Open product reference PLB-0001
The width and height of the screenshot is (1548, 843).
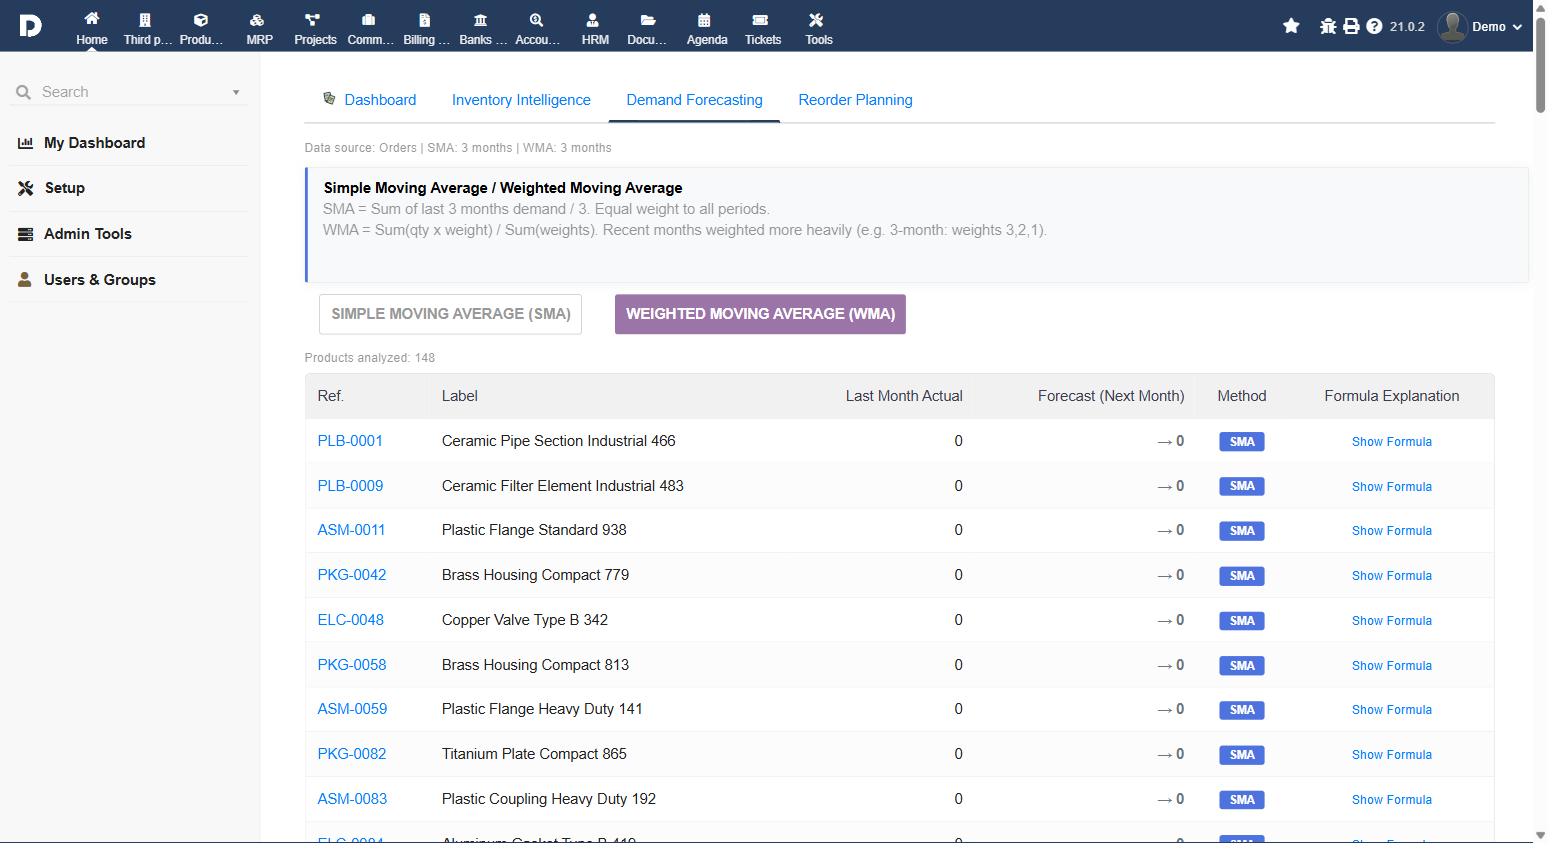point(350,441)
